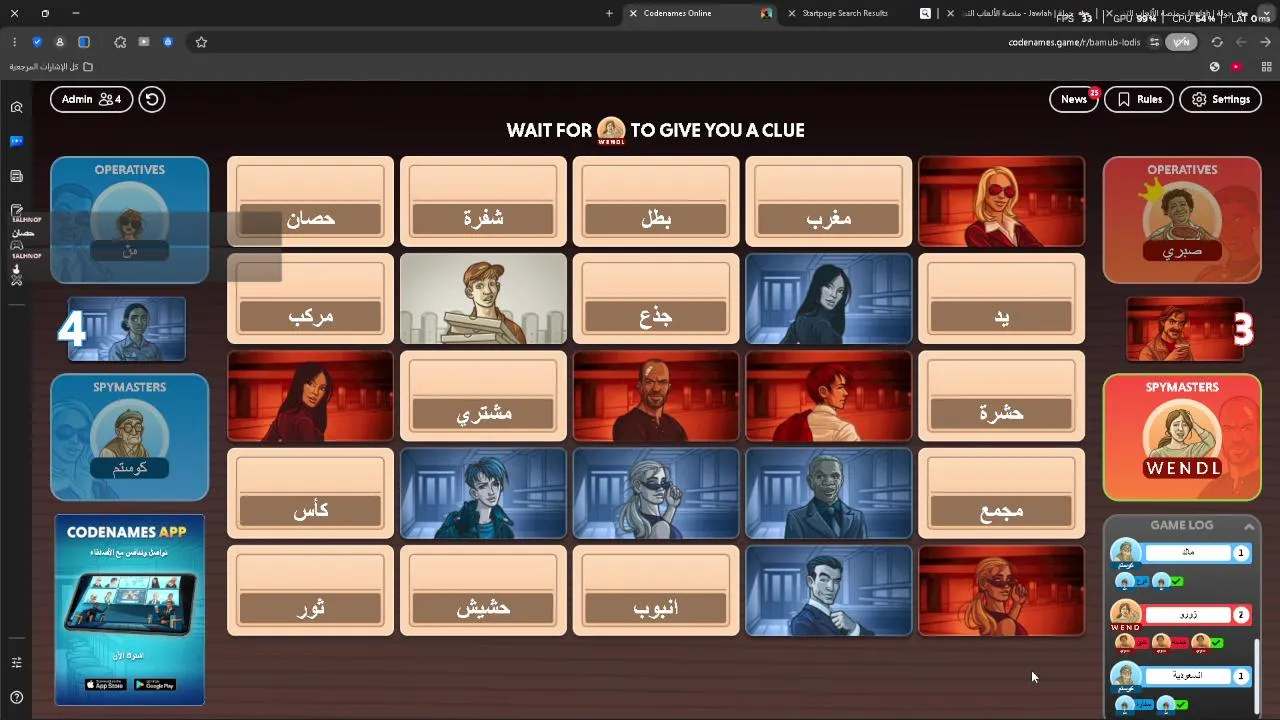Click the blue team Spymasters panel
Screen dimensions: 1280x720
[130, 437]
